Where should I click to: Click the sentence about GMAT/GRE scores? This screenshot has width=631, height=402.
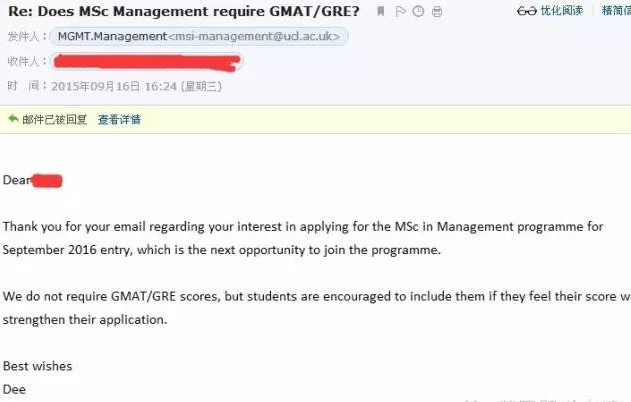pos(317,308)
